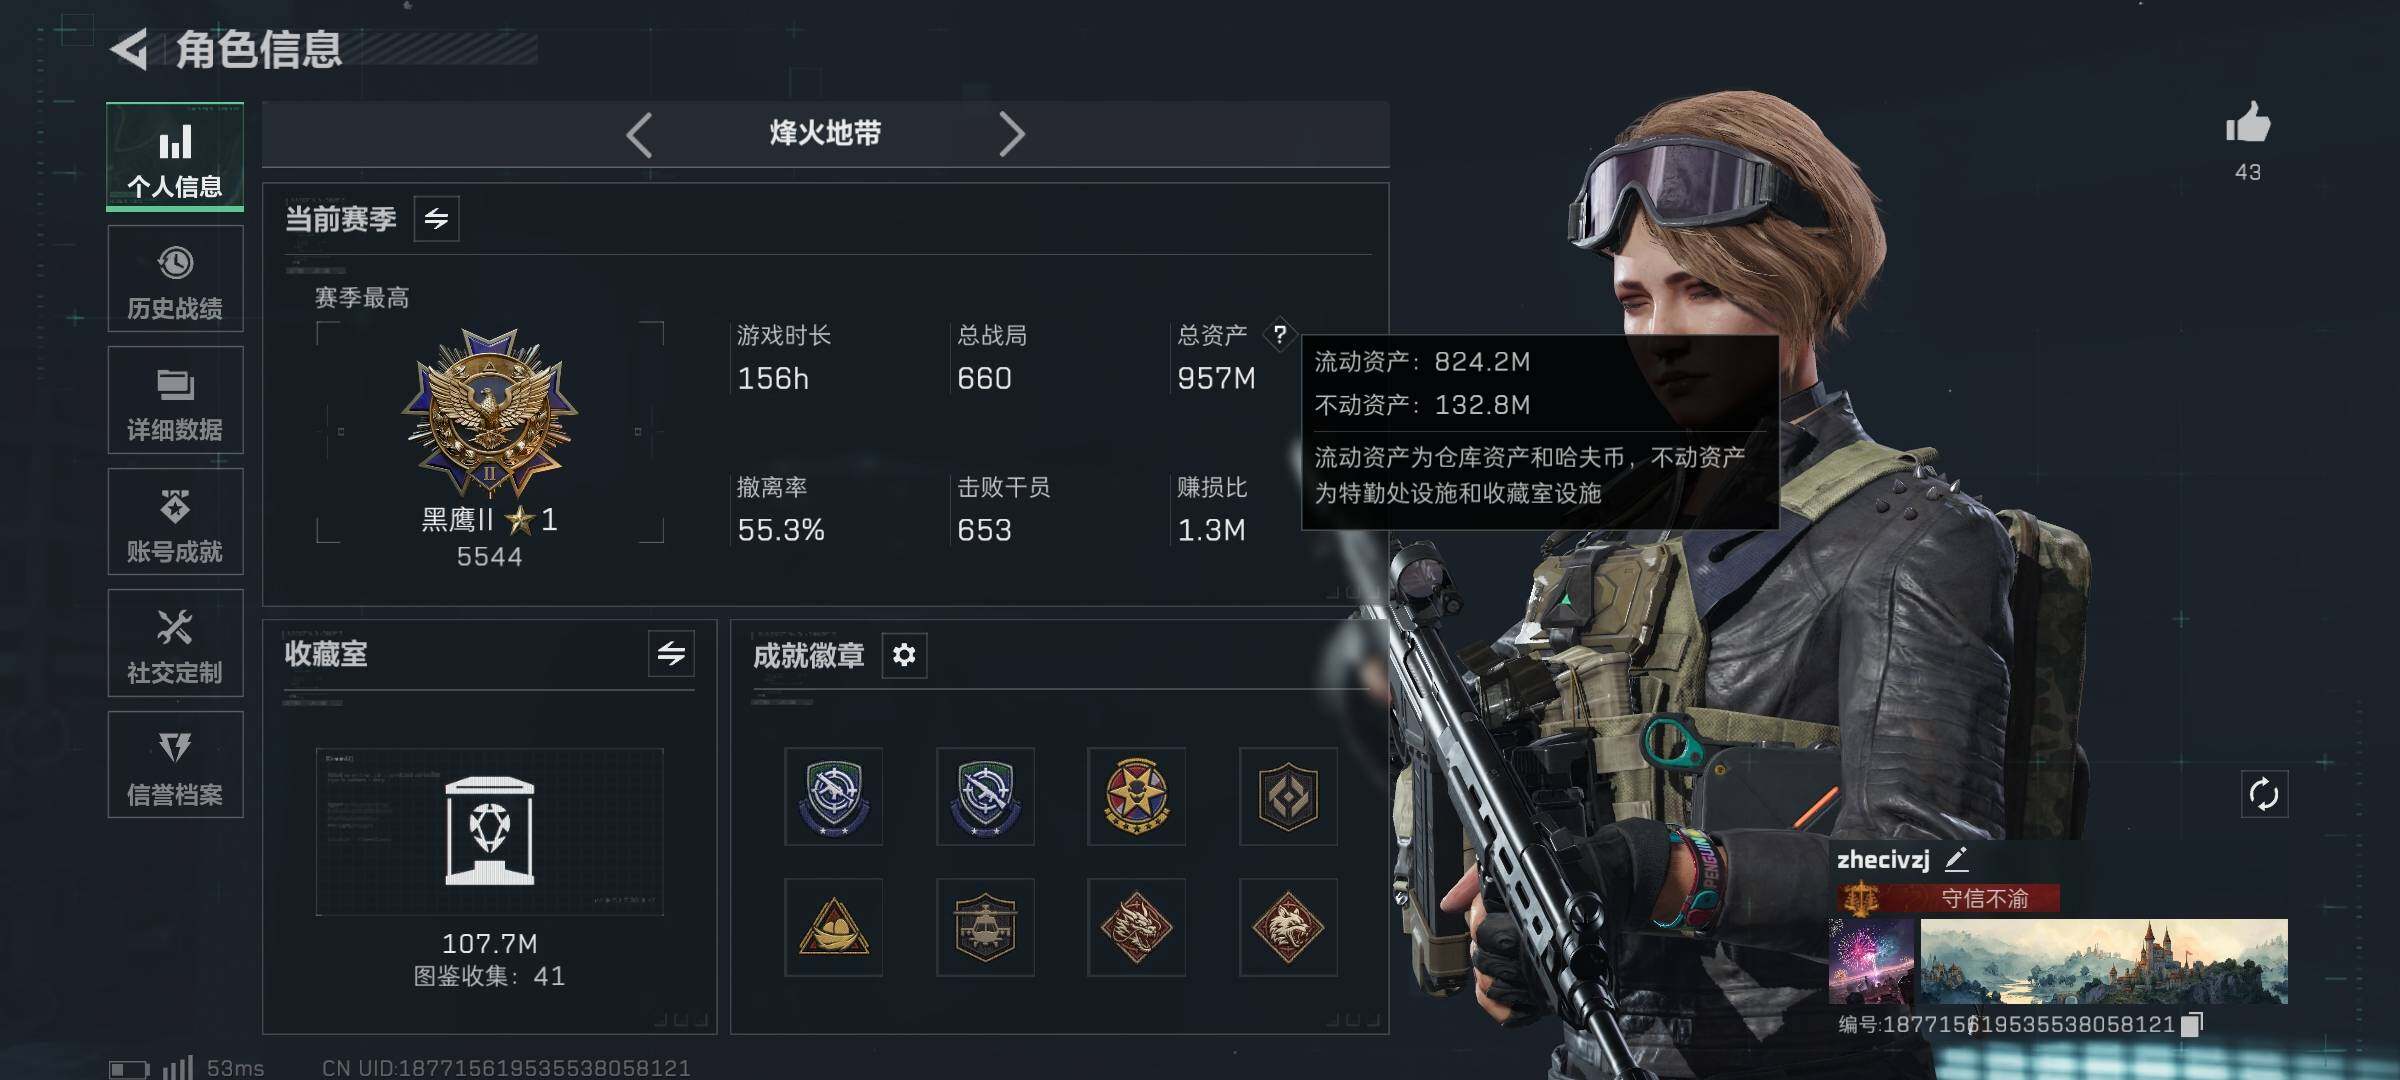Open the 总资产 question mark help
Image resolution: width=2400 pixels, height=1080 pixels.
pos(1280,334)
